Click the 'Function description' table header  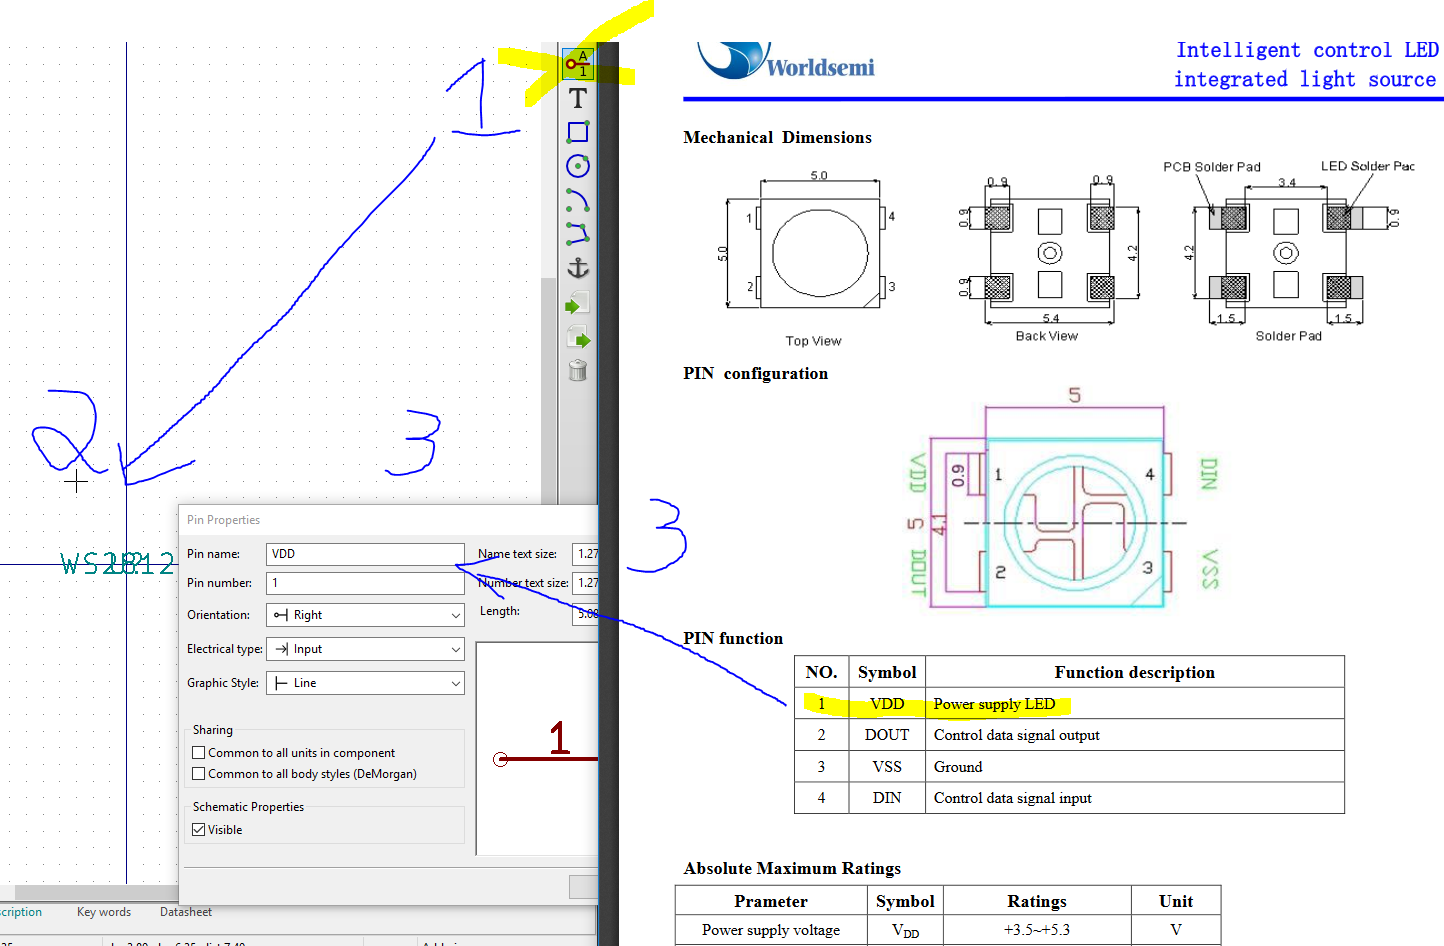[1134, 673]
